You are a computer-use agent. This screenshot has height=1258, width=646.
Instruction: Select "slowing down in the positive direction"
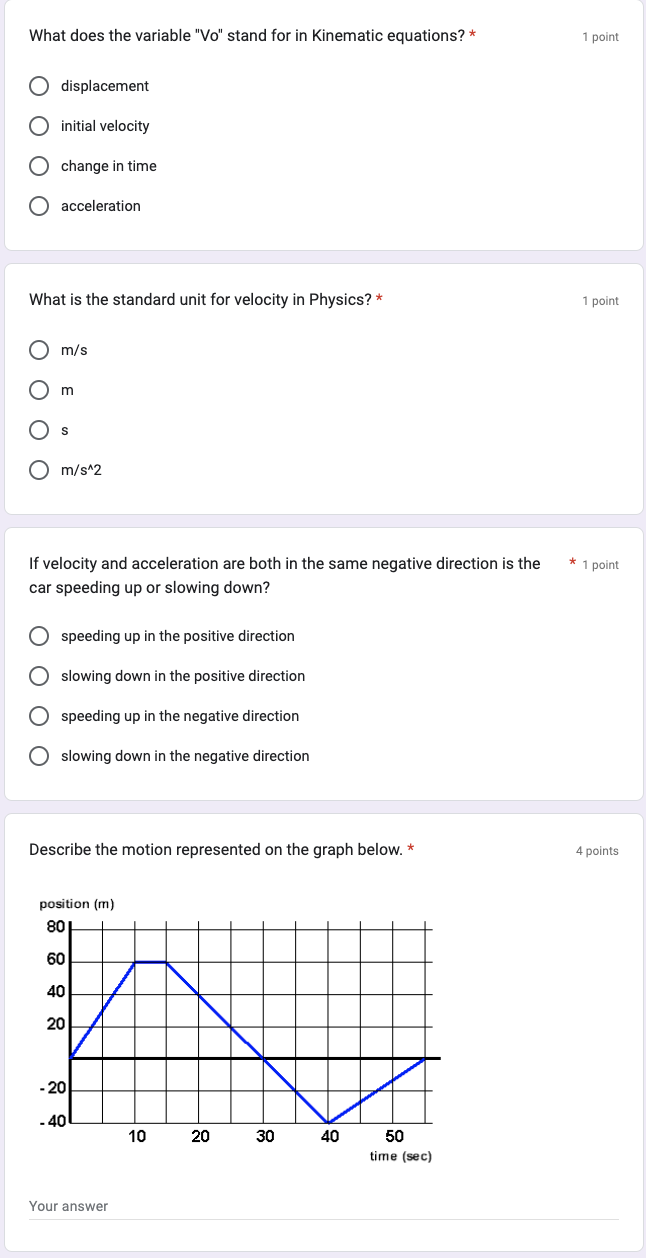[39, 676]
